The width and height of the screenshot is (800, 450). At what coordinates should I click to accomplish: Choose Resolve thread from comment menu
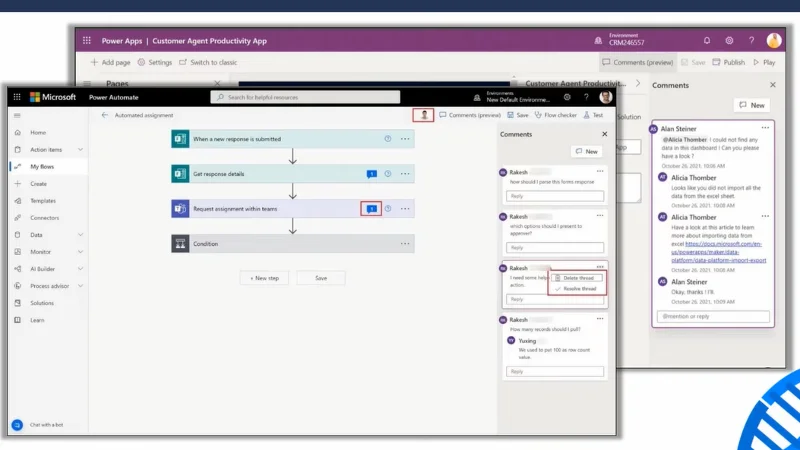tap(578, 289)
